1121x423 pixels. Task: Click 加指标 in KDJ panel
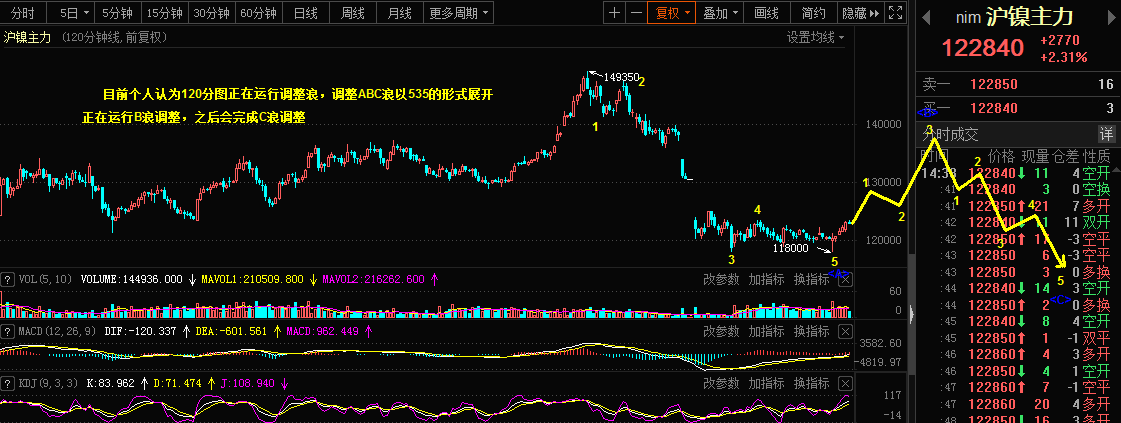pyautogui.click(x=766, y=383)
